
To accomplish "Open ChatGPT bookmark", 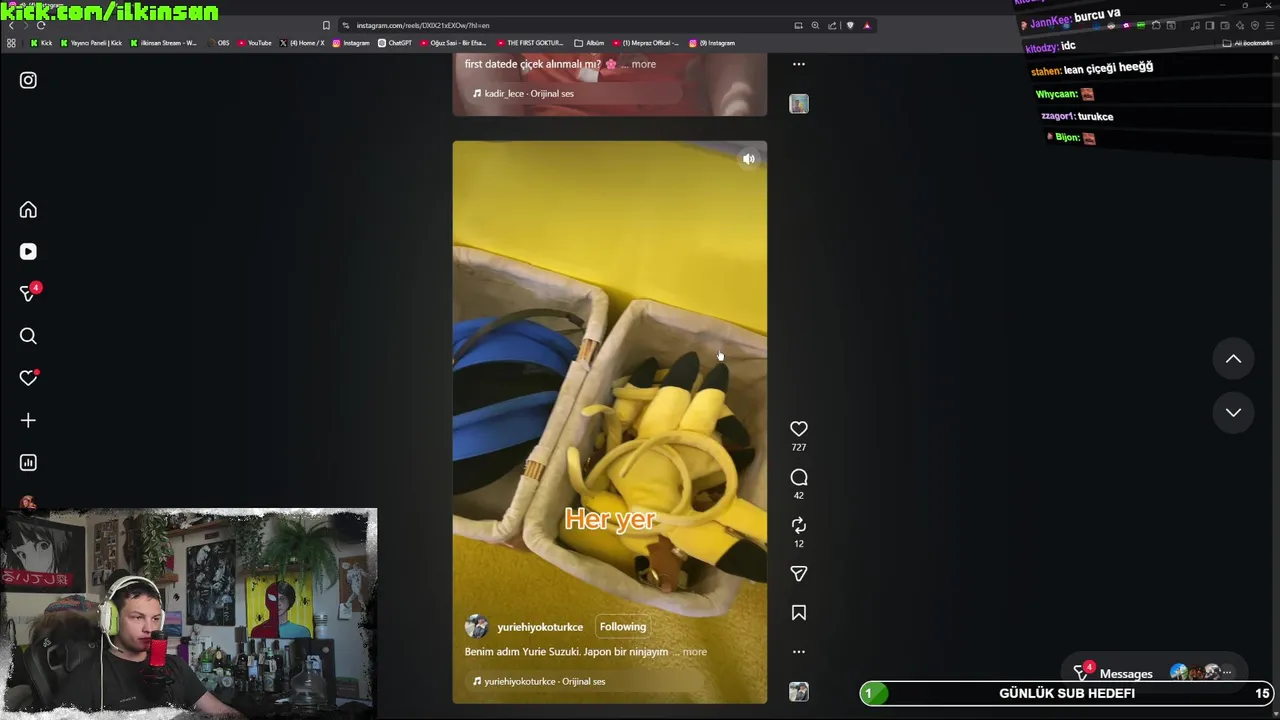I will [x=395, y=43].
